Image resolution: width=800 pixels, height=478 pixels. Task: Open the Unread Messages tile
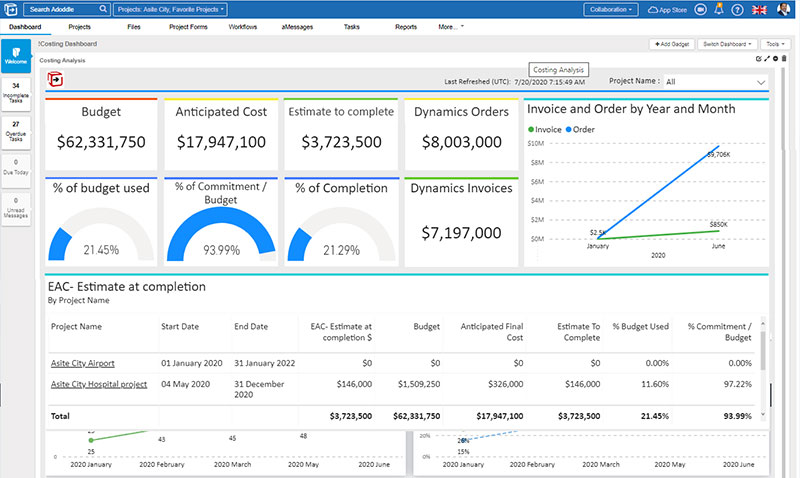click(x=16, y=208)
